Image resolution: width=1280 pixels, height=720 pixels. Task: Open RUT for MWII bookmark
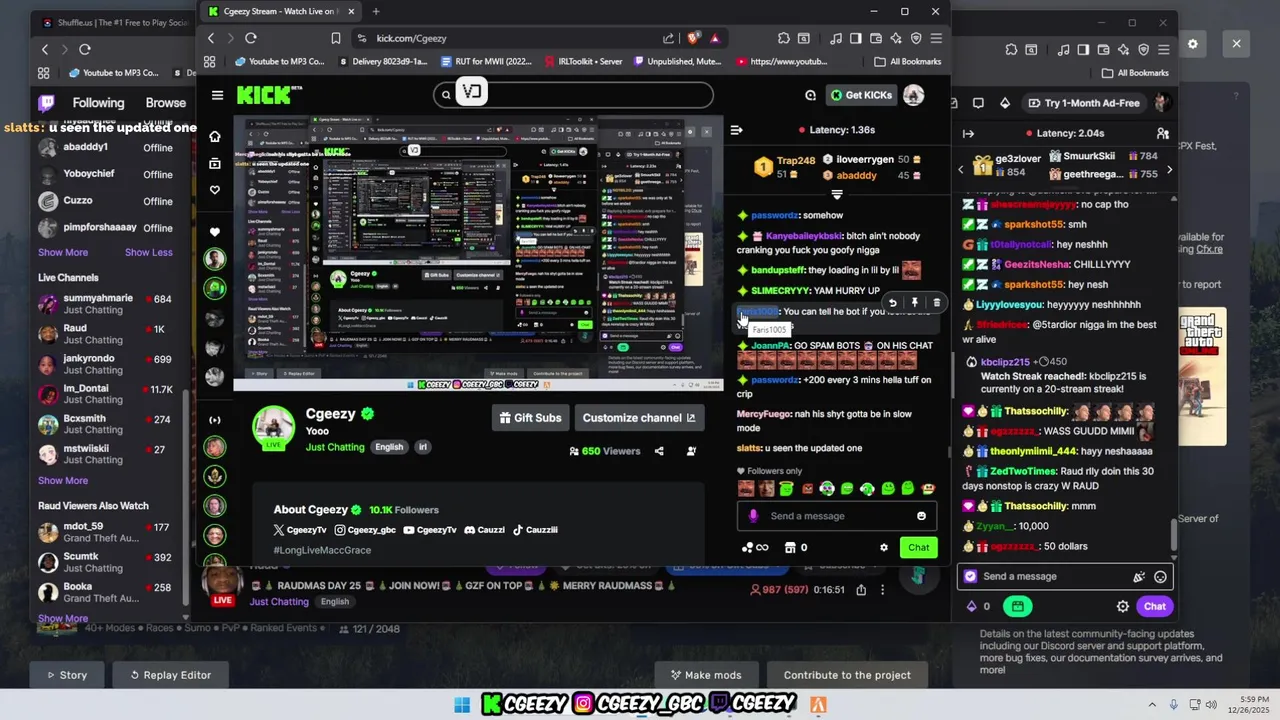(485, 62)
